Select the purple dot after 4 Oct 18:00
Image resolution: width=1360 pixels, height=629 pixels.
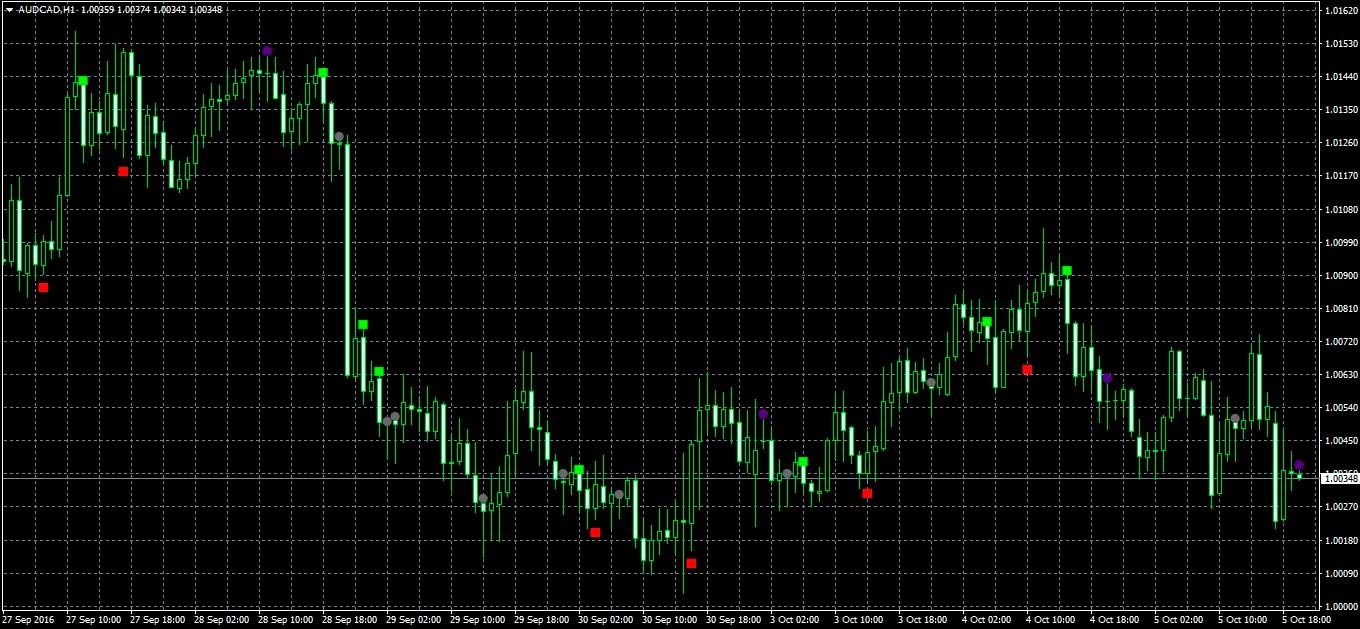click(1107, 378)
